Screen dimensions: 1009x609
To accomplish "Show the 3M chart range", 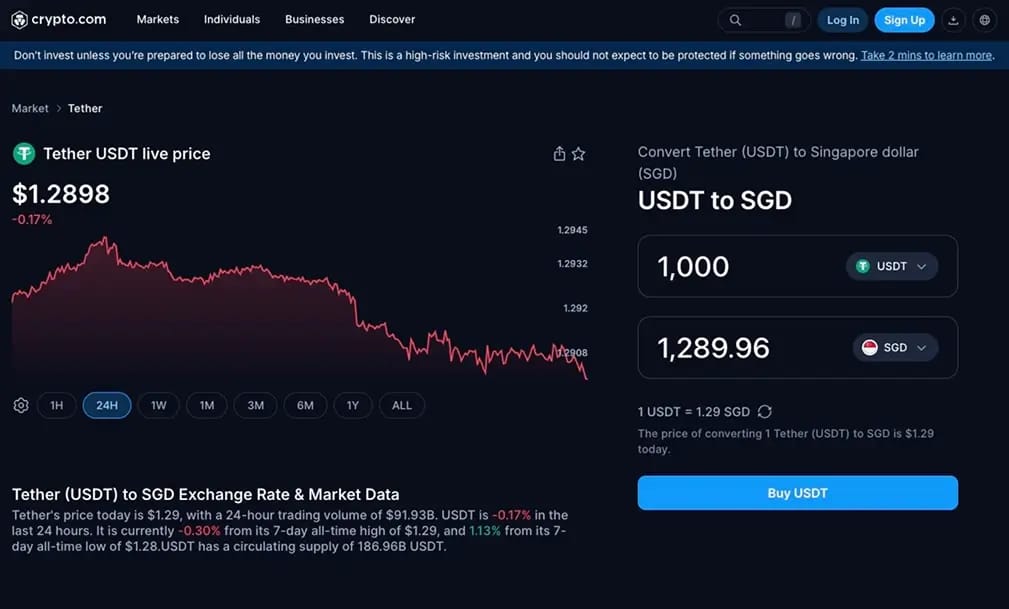I will pyautogui.click(x=255, y=406).
